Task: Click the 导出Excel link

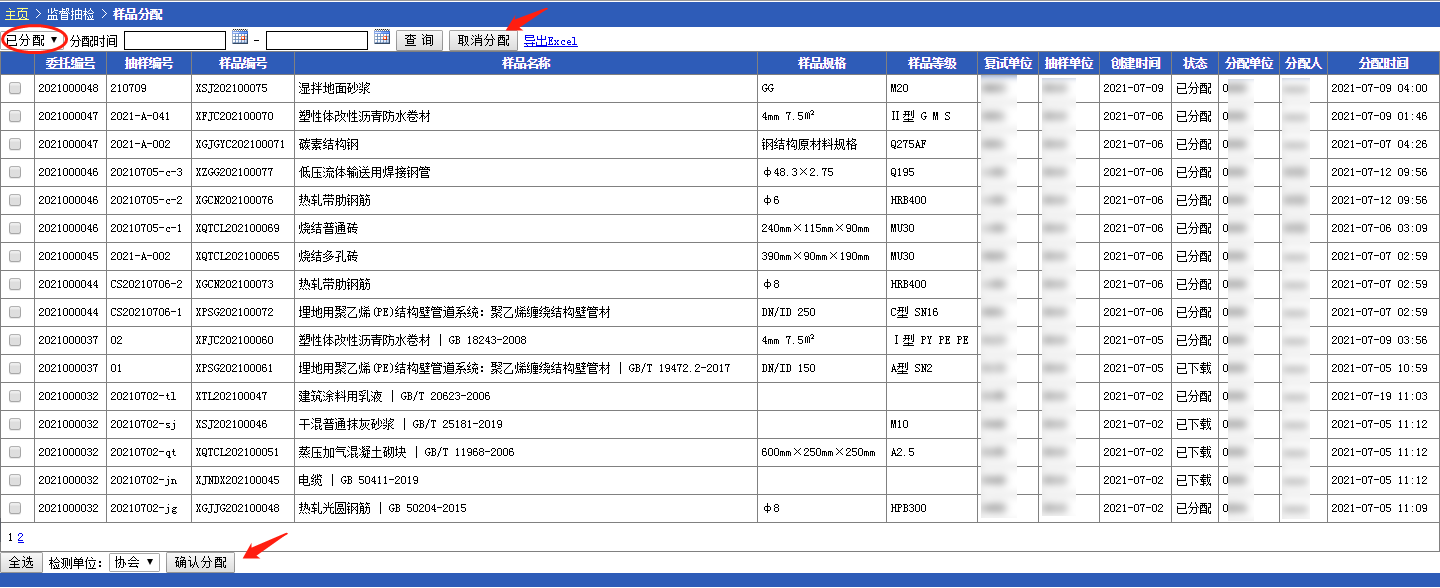Action: [550, 41]
